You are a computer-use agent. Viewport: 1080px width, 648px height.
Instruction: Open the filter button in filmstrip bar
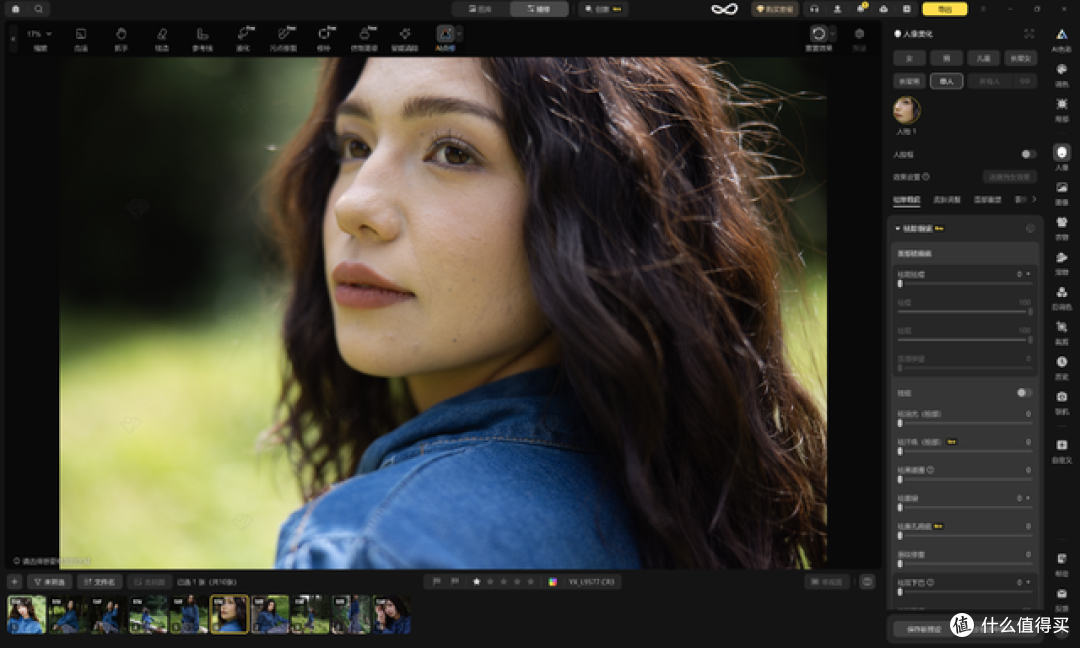pyautogui.click(x=49, y=582)
